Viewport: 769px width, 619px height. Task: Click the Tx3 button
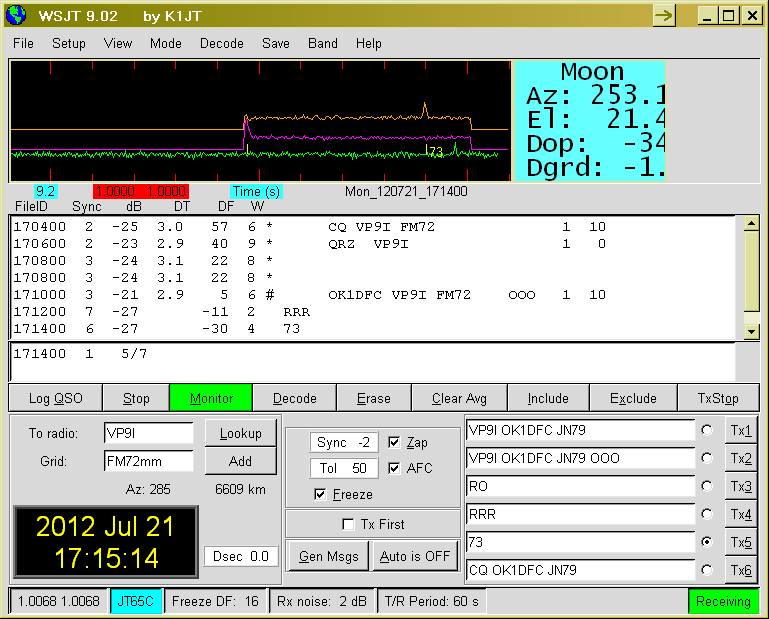point(741,486)
